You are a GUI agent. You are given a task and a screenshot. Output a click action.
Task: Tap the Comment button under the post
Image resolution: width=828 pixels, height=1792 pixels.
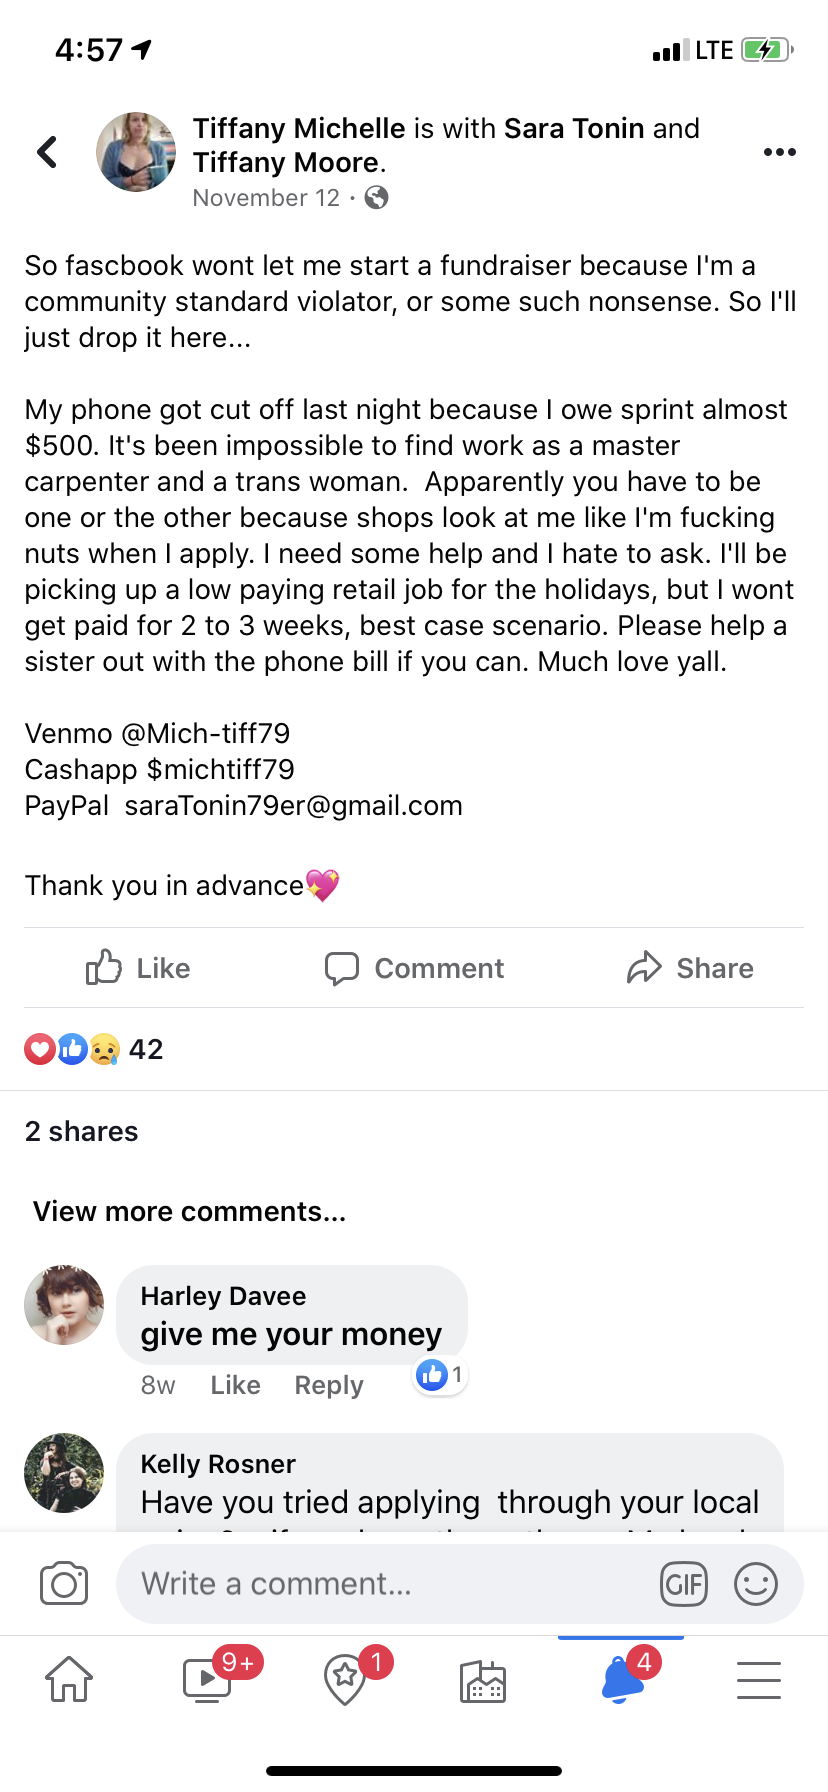(x=414, y=968)
